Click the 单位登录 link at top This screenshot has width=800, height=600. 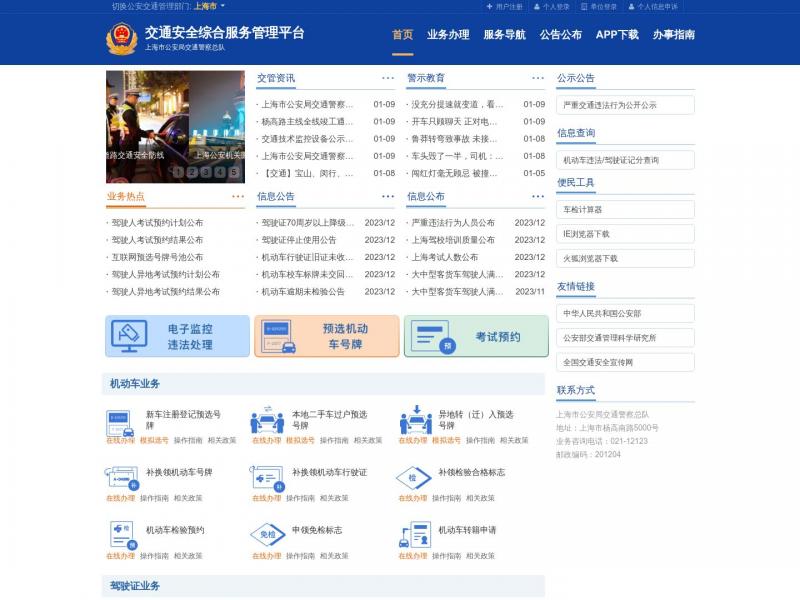599,7
